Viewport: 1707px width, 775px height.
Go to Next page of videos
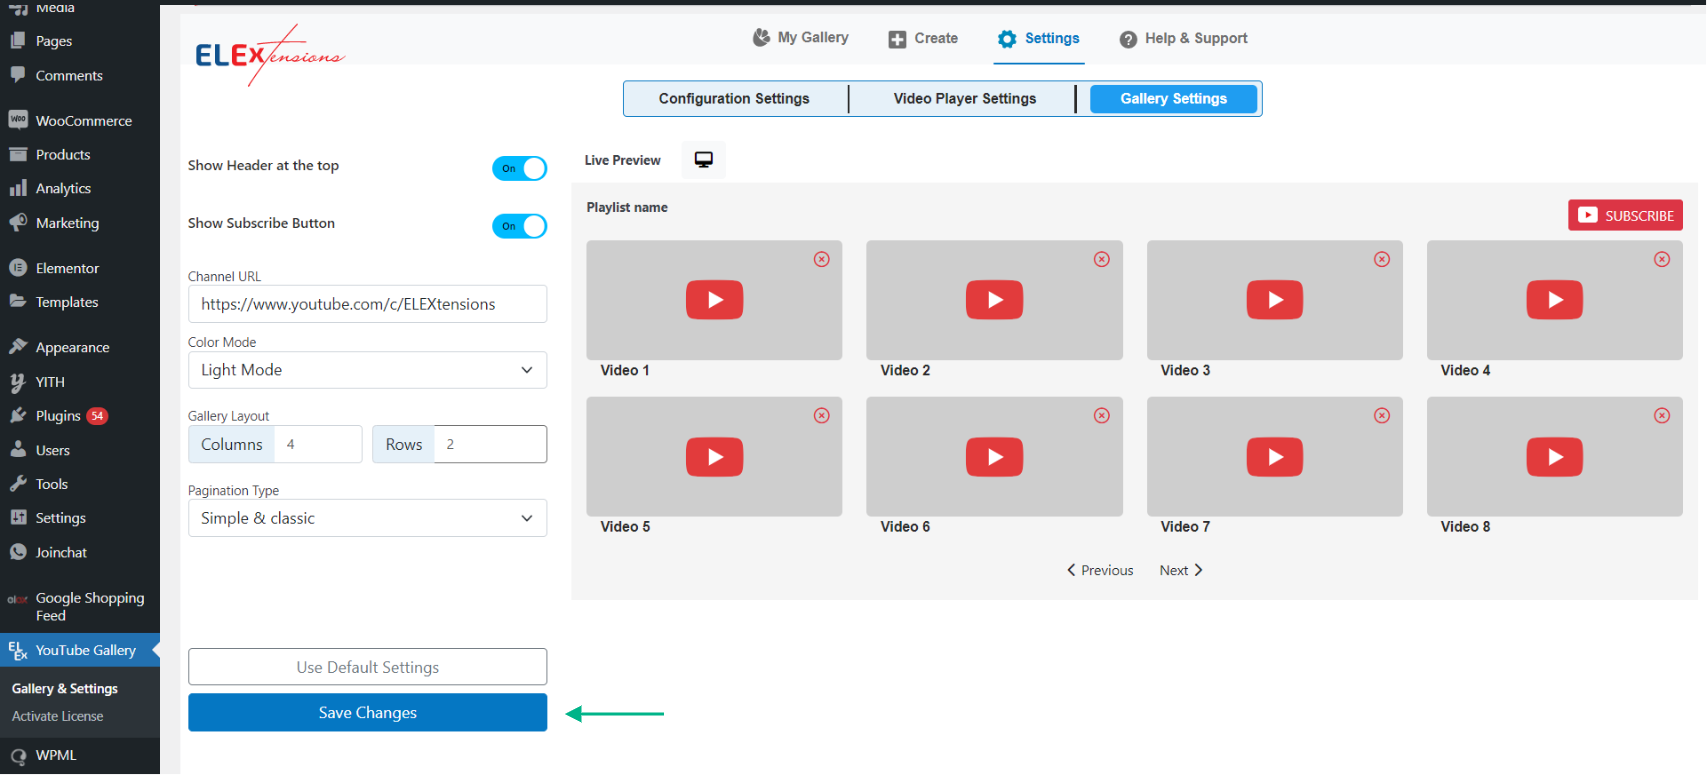(1181, 570)
